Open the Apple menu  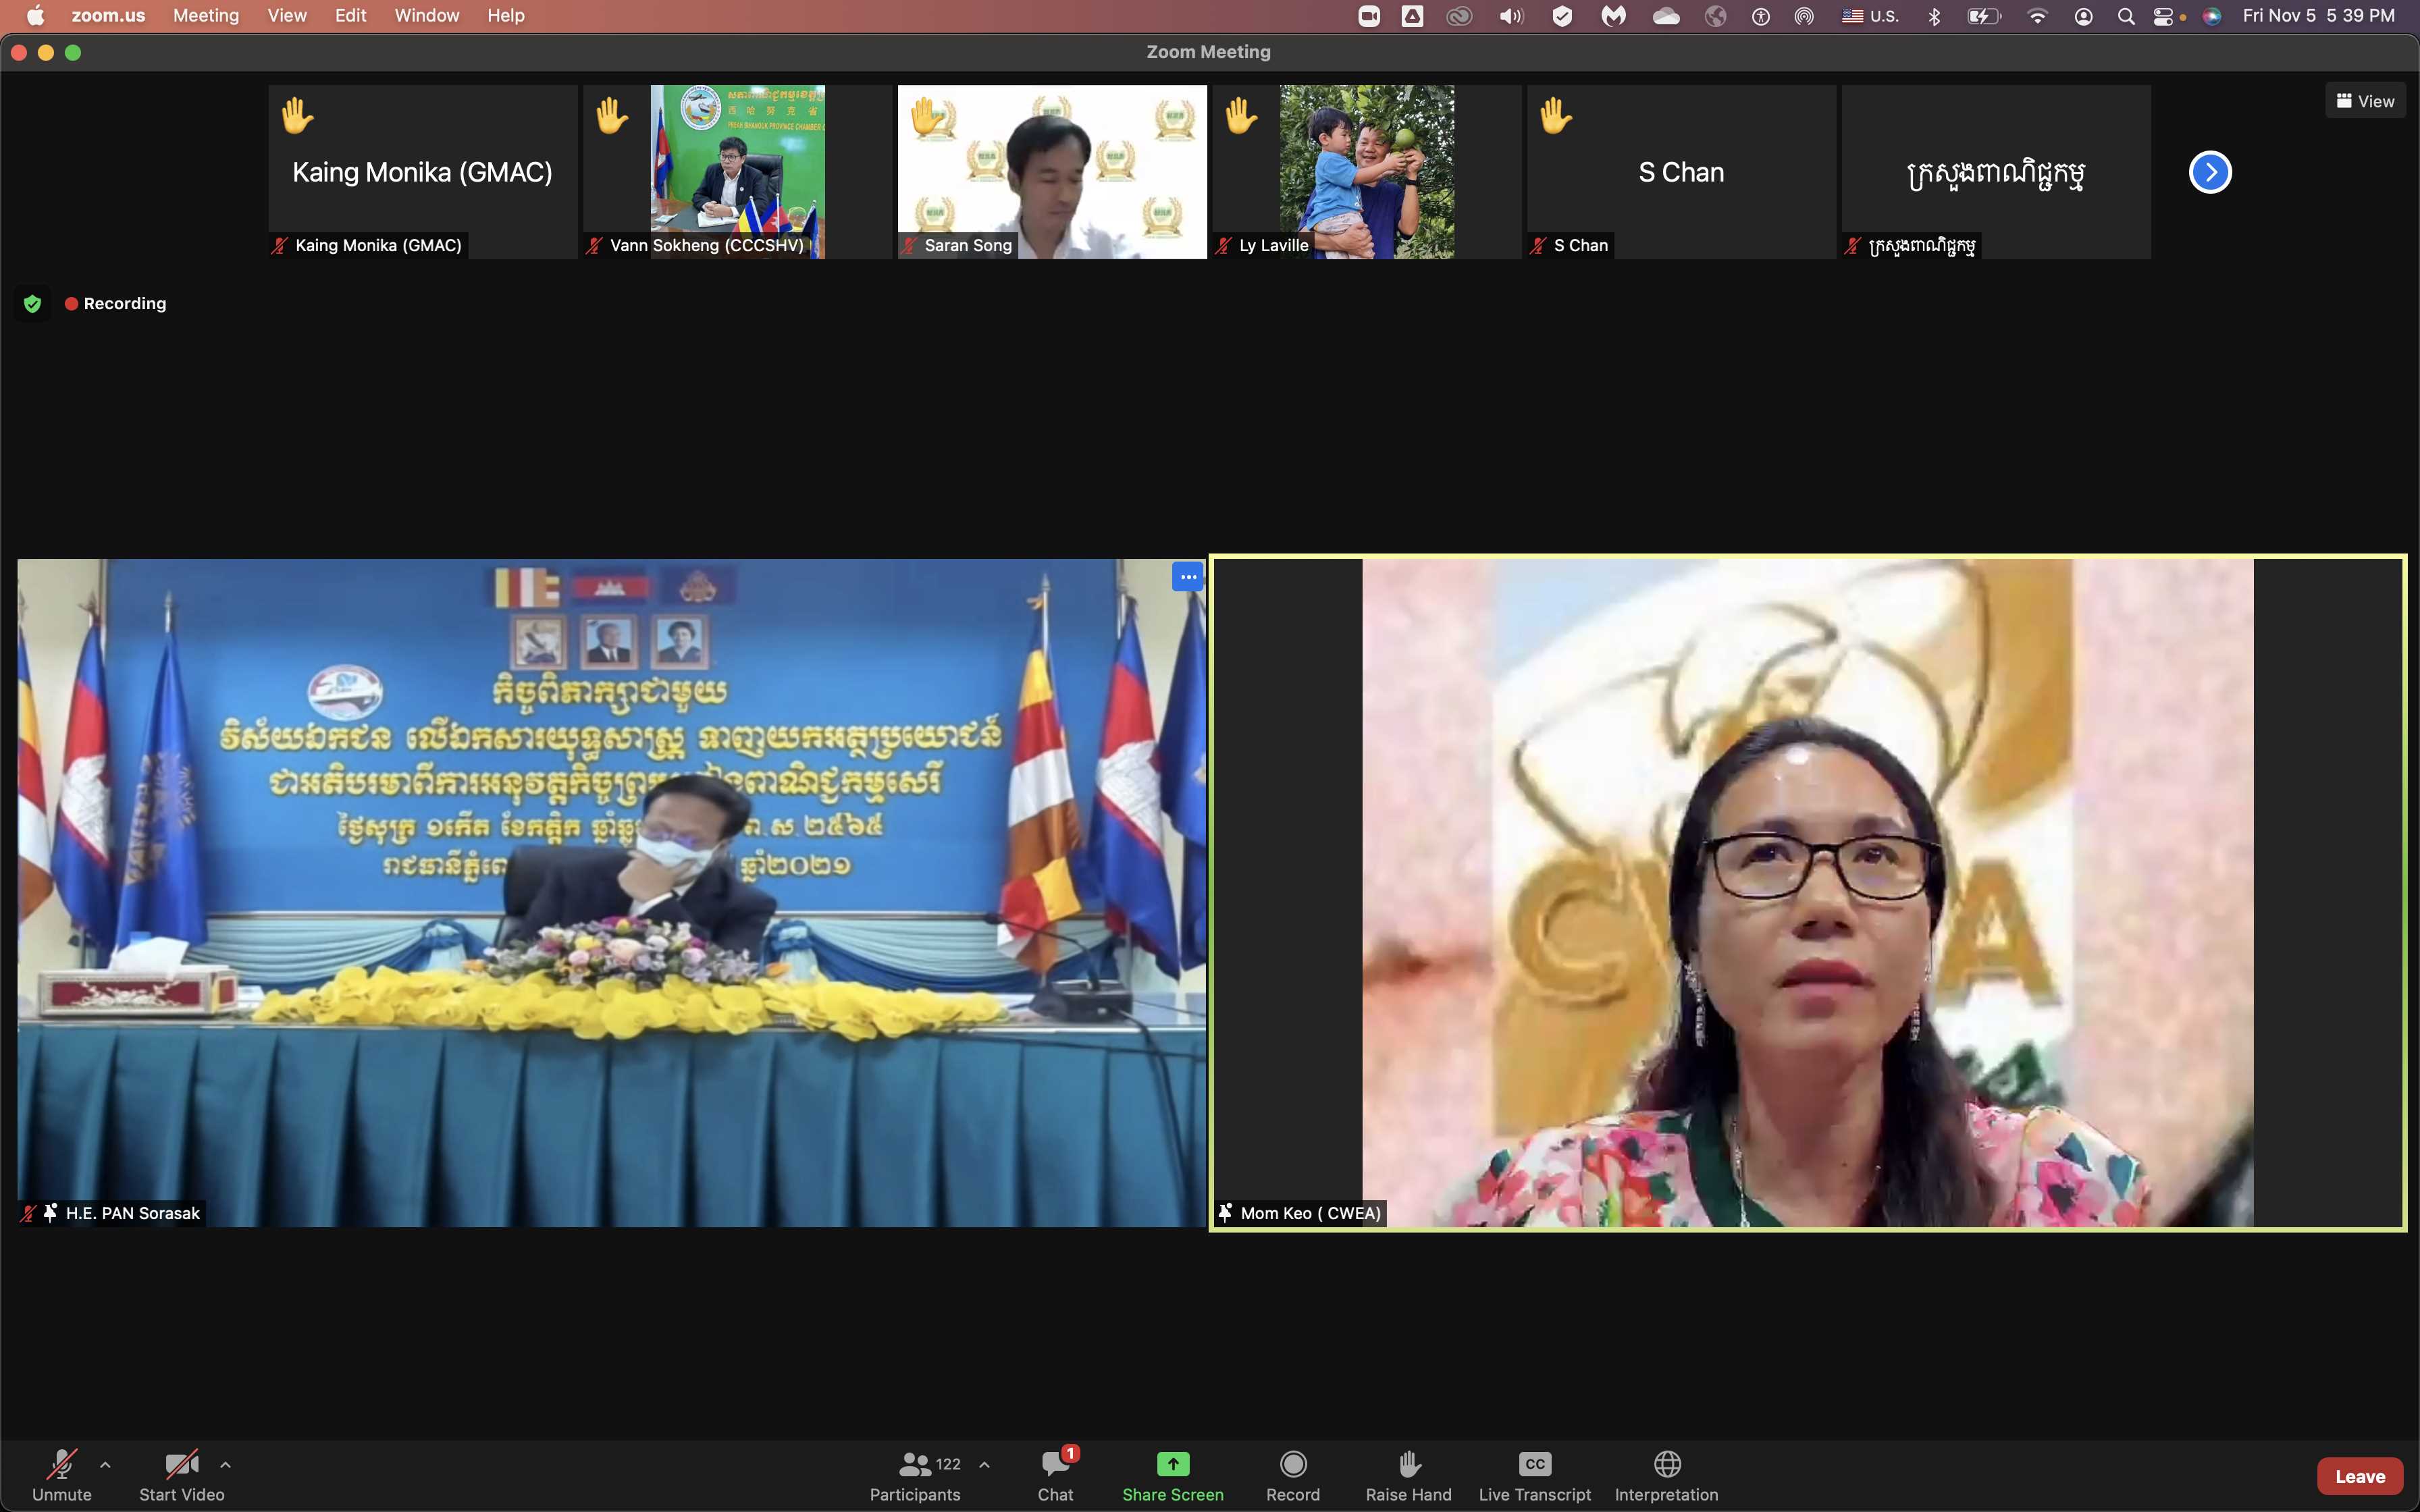pyautogui.click(x=35, y=15)
